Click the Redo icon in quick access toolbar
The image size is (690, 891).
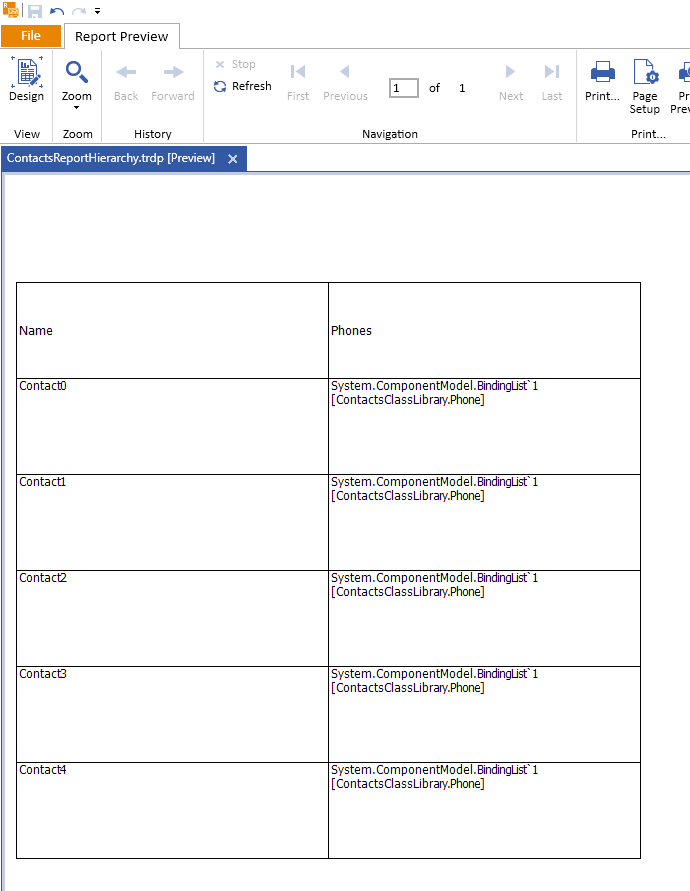point(79,11)
